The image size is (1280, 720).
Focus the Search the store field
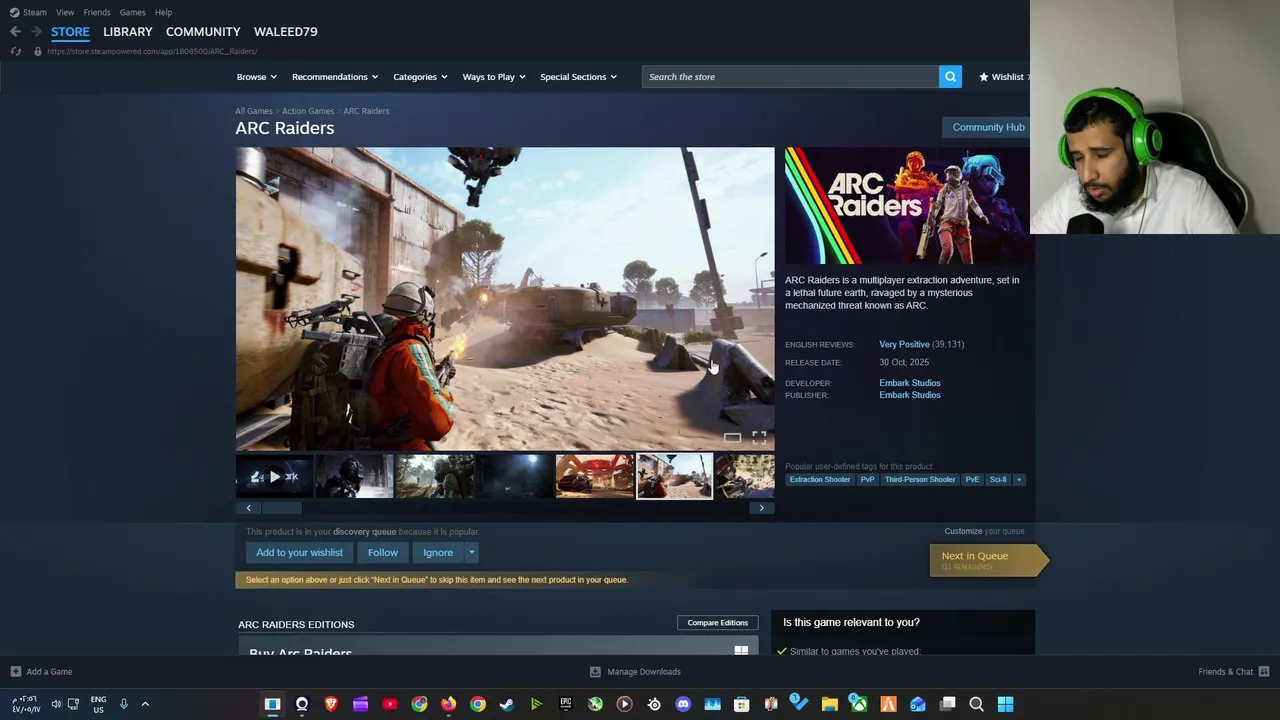790,77
